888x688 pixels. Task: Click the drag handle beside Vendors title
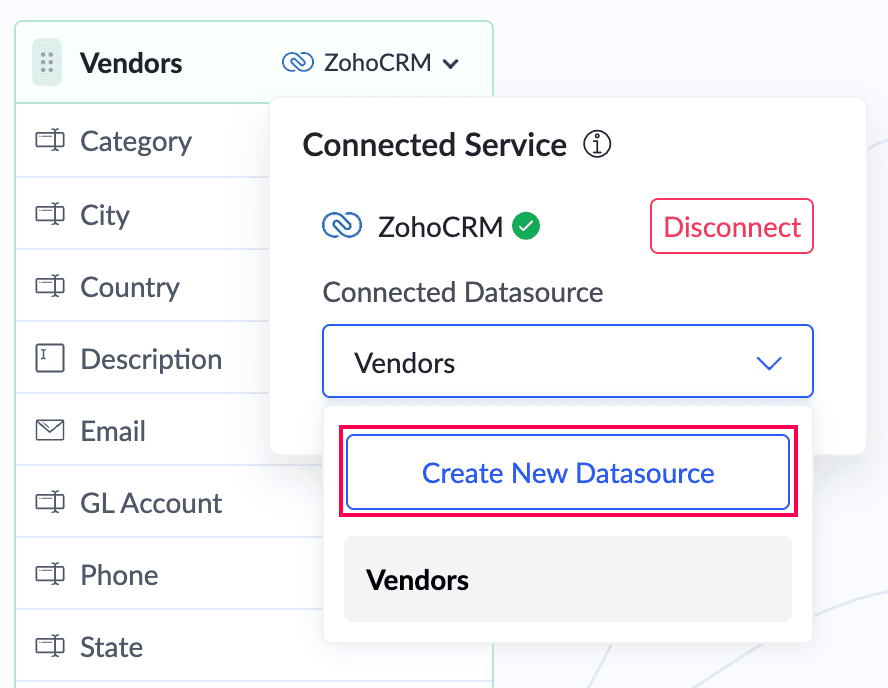[x=47, y=62]
